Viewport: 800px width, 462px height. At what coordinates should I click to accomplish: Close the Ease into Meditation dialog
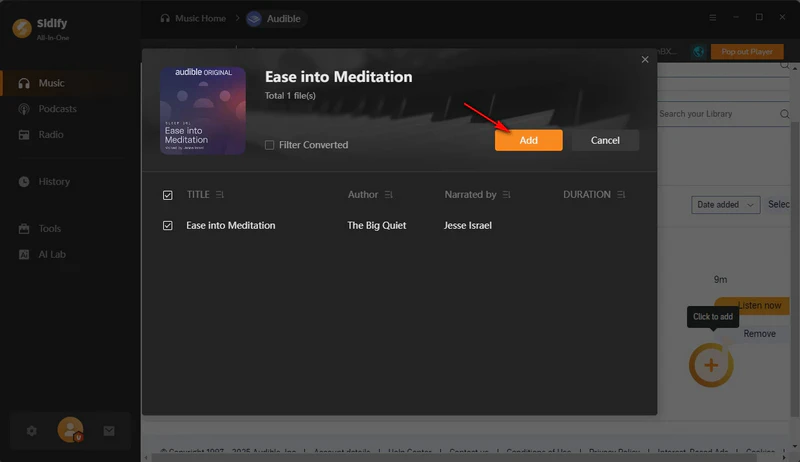click(x=645, y=60)
